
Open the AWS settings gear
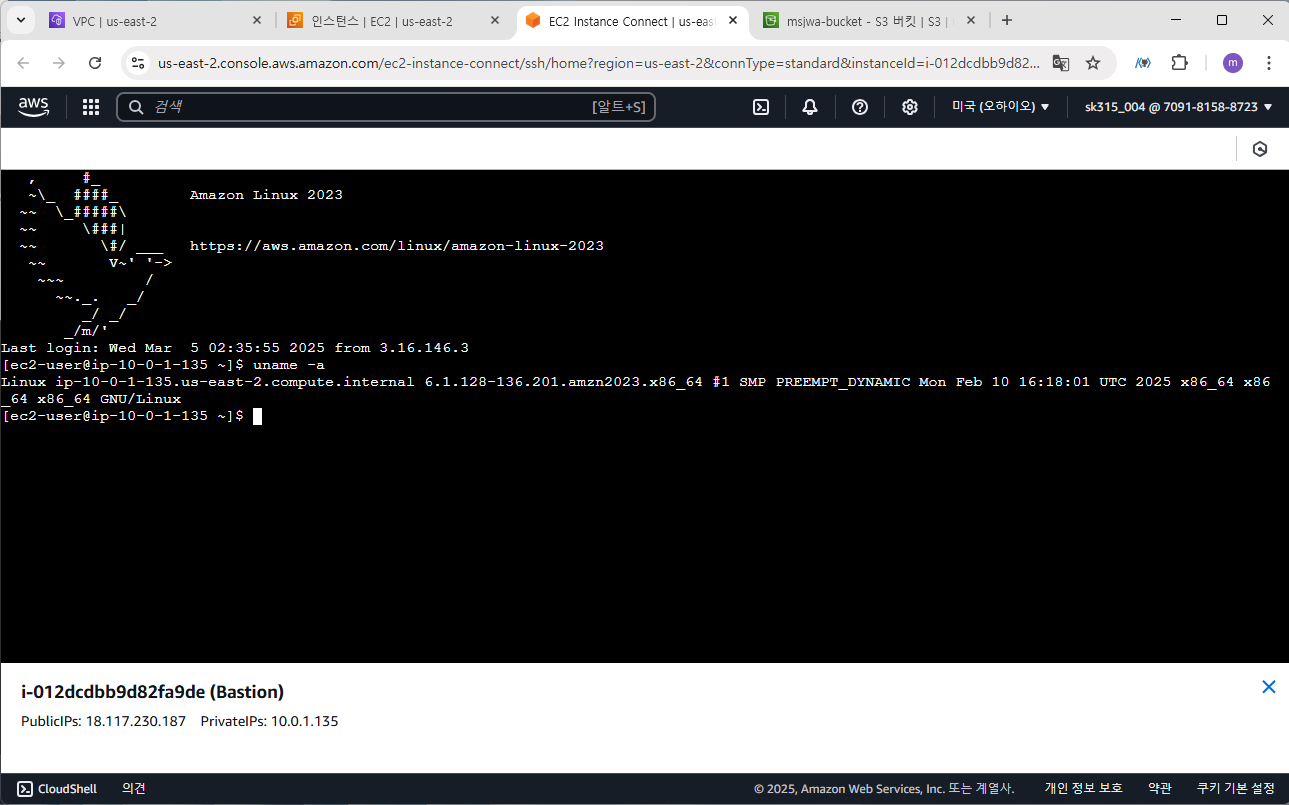tap(910, 107)
